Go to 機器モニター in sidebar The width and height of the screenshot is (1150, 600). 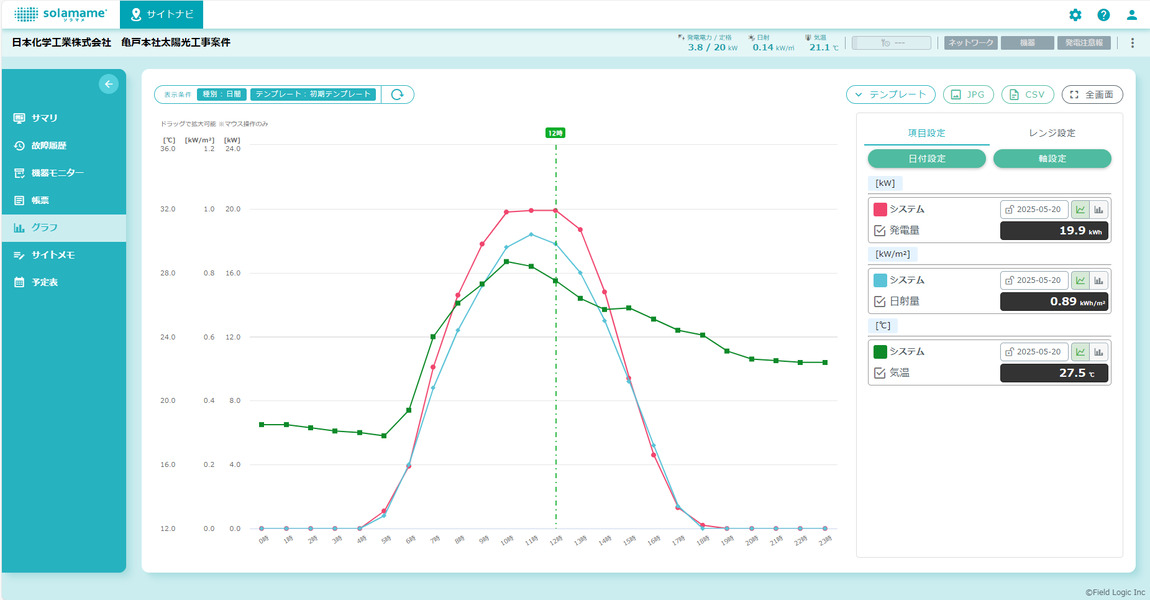[x=57, y=173]
